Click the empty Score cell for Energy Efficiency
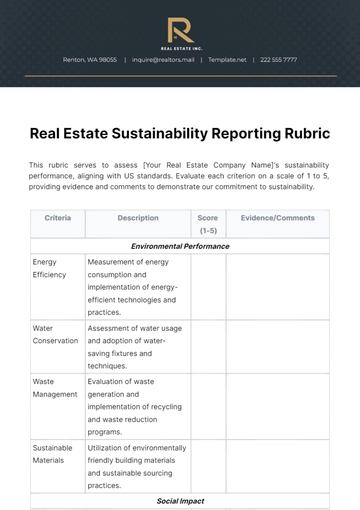 208,287
